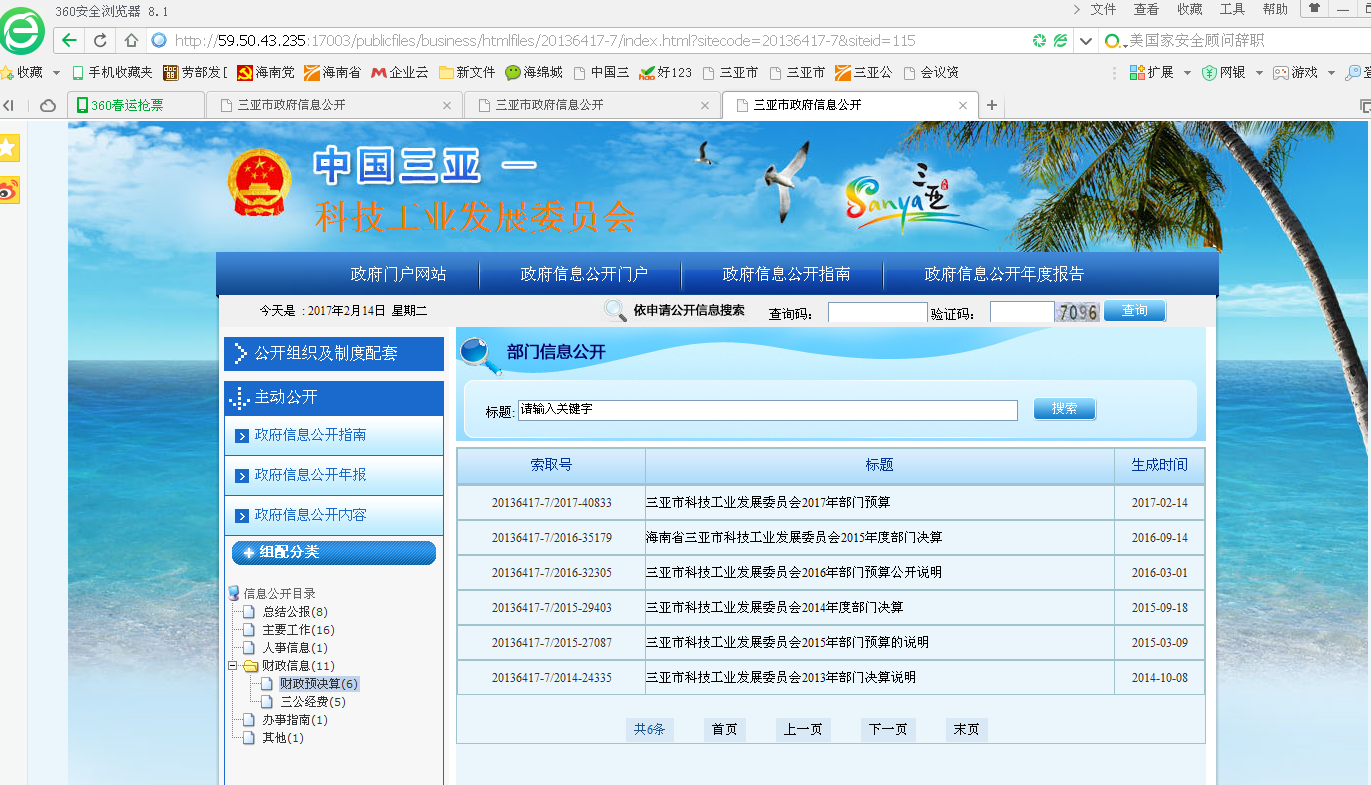
Task: Open the Weibo icon in left sidebar
Action: 8,189
